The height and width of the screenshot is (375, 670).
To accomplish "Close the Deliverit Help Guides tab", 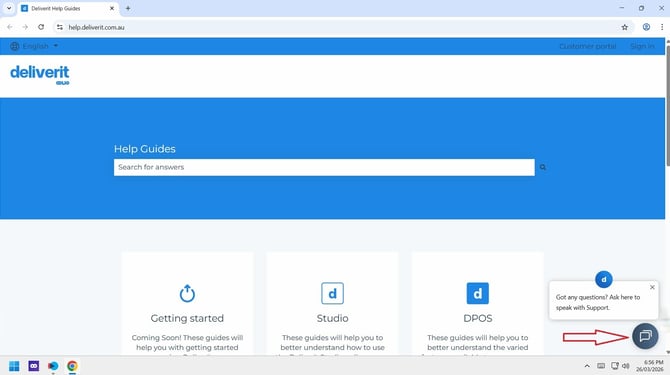I will (x=112, y=8).
